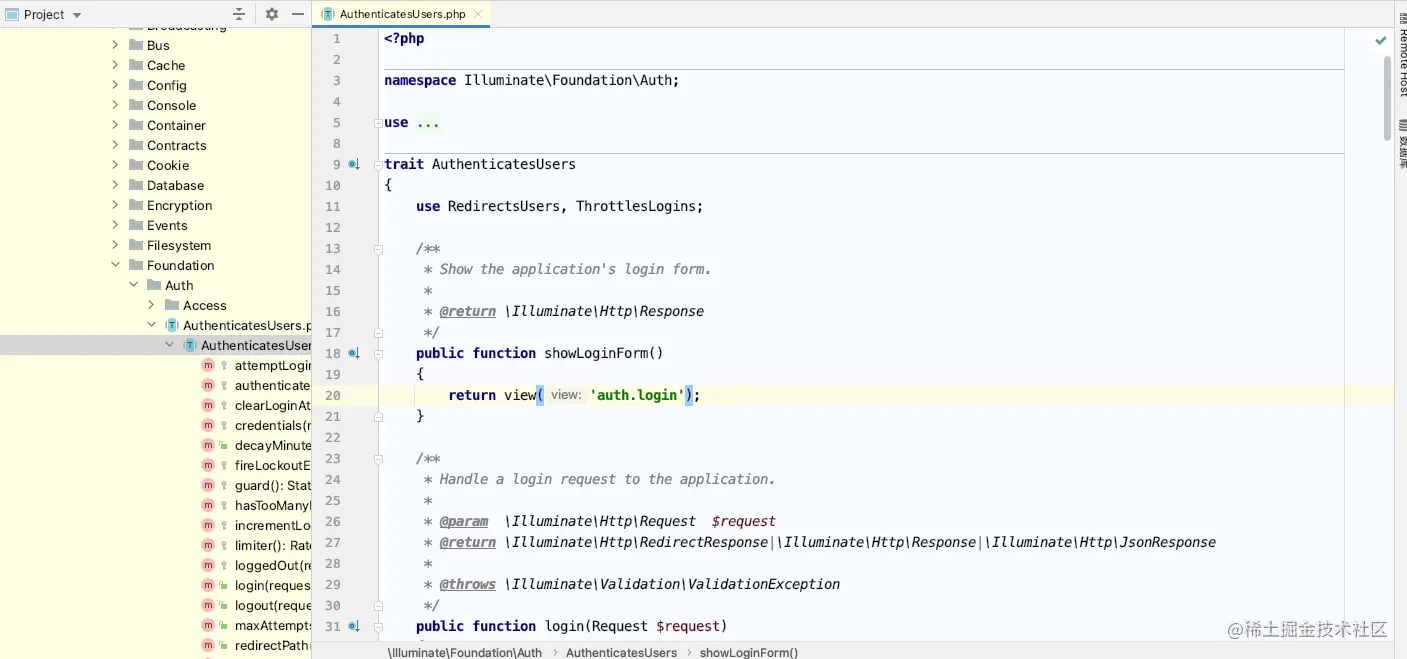This screenshot has width=1407, height=659.
Task: Click the method icon beside credentials
Action: point(208,425)
